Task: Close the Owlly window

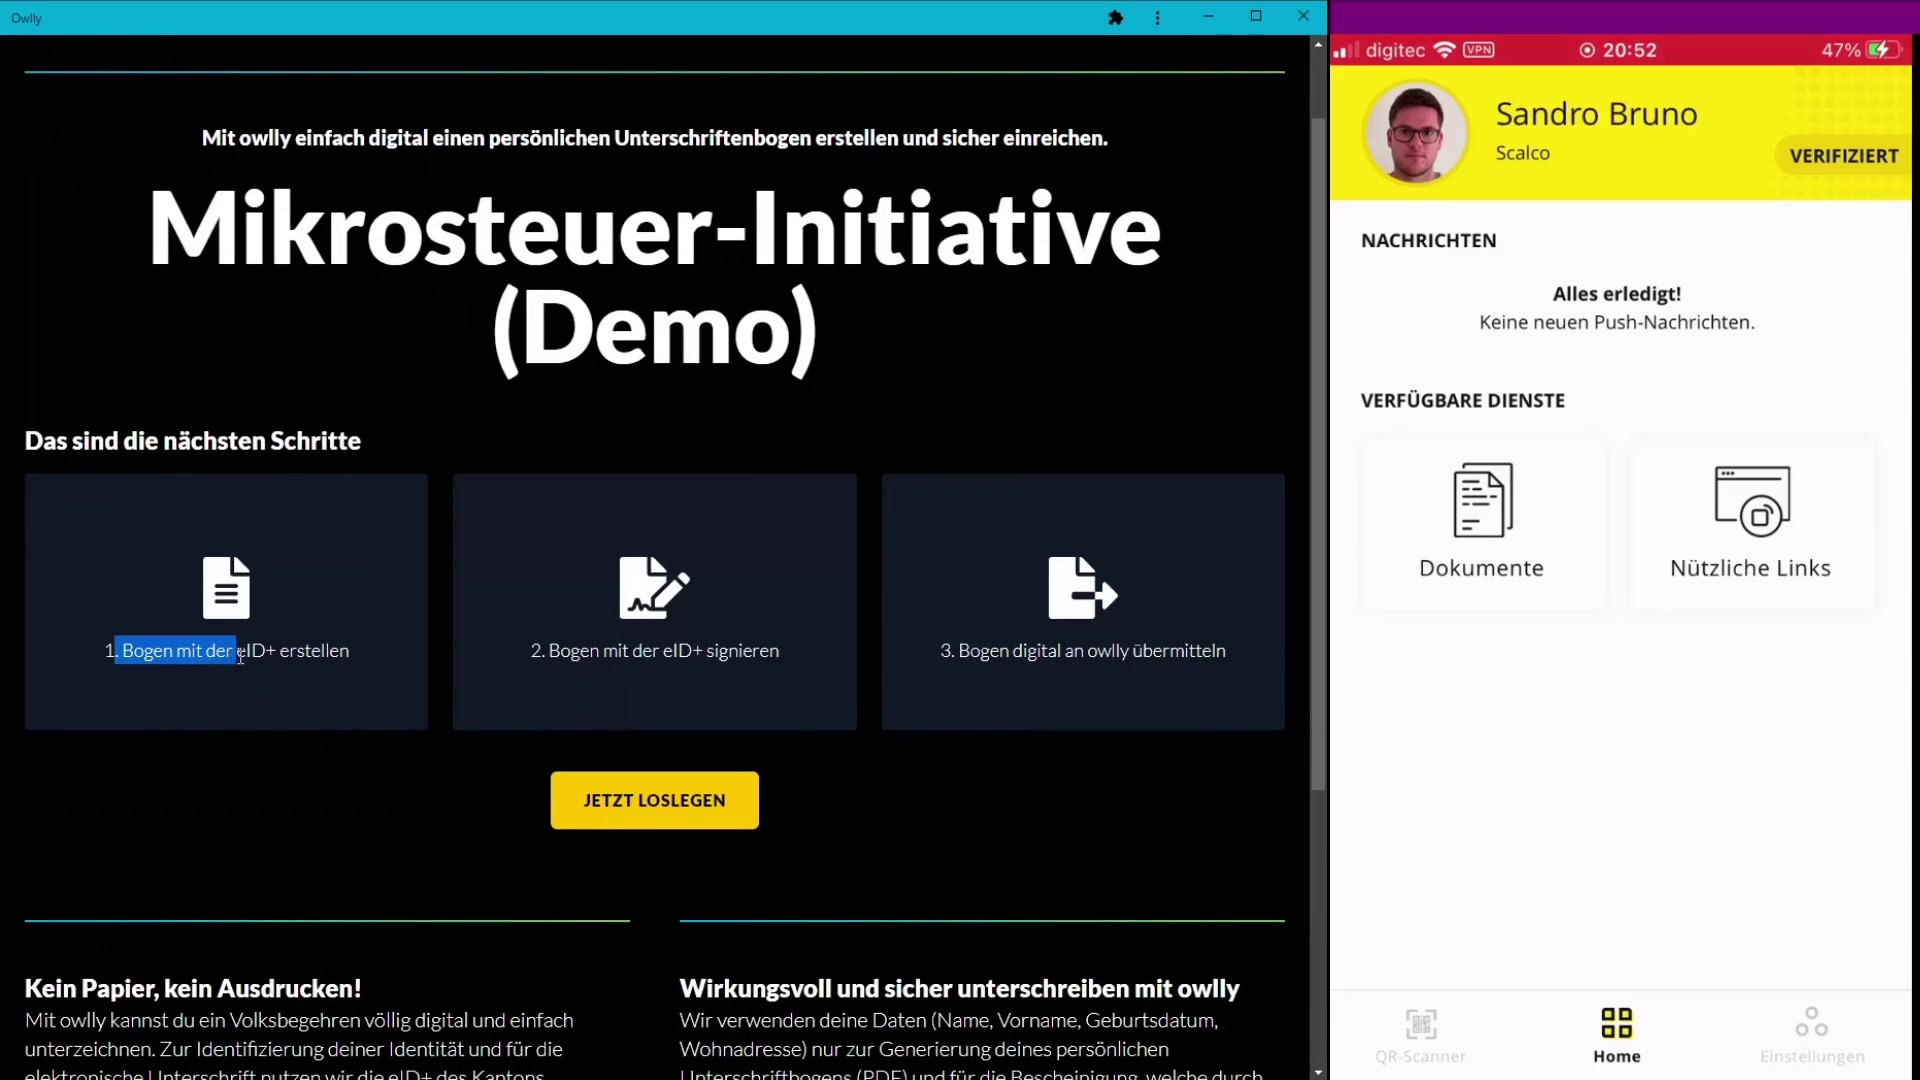Action: point(1303,16)
